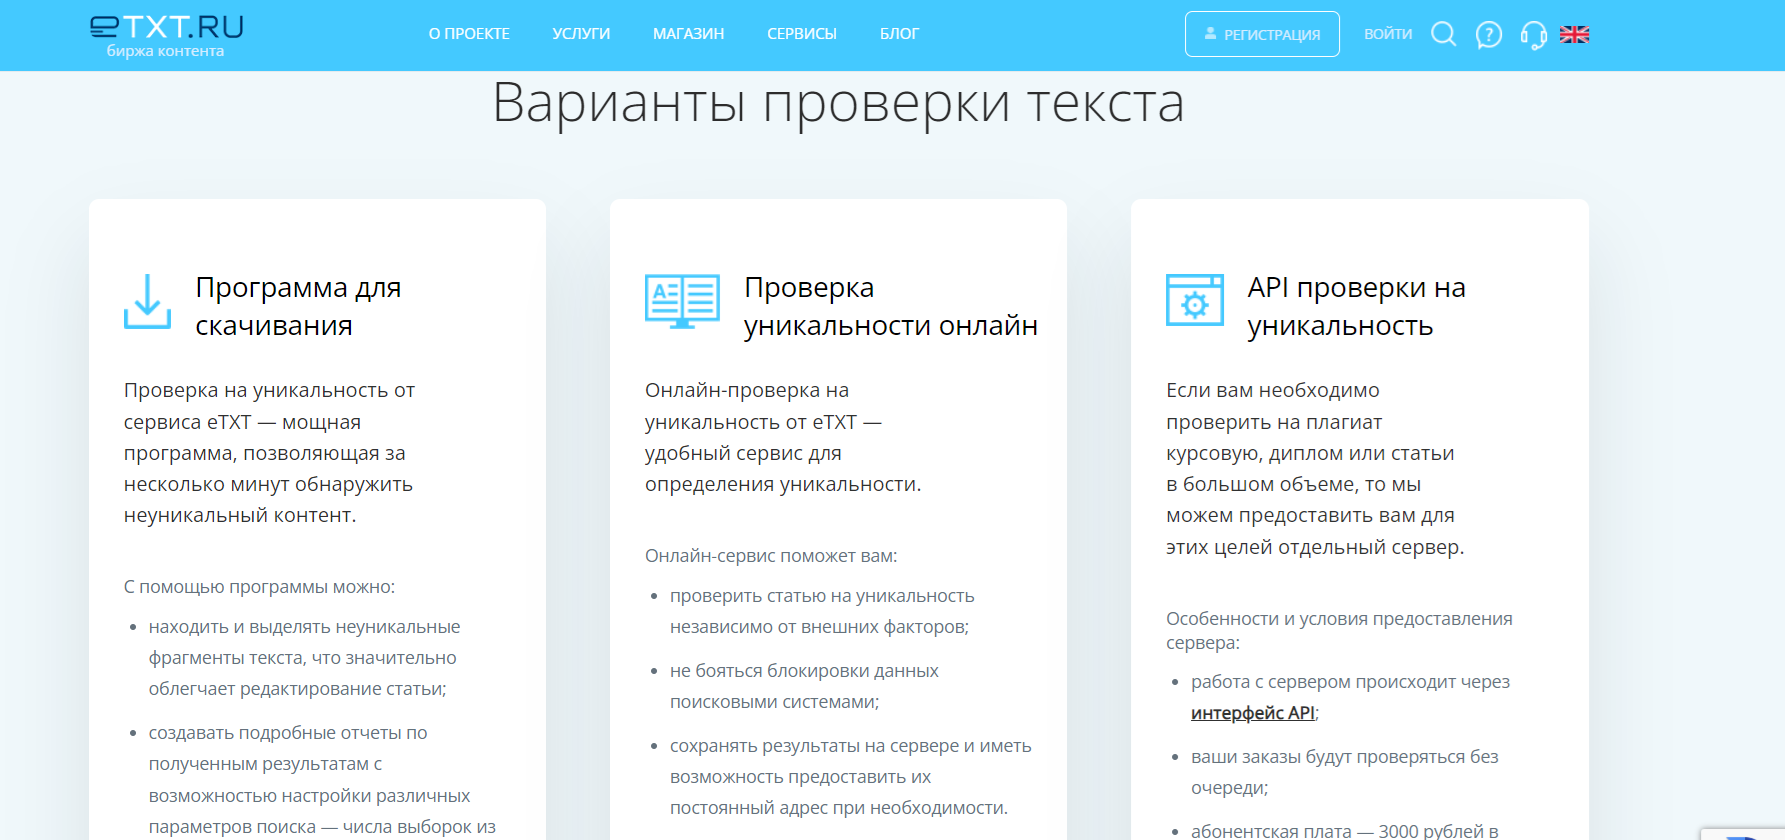
Task: Click the РЕГИСТРАЦИЯ button
Action: (1262, 34)
